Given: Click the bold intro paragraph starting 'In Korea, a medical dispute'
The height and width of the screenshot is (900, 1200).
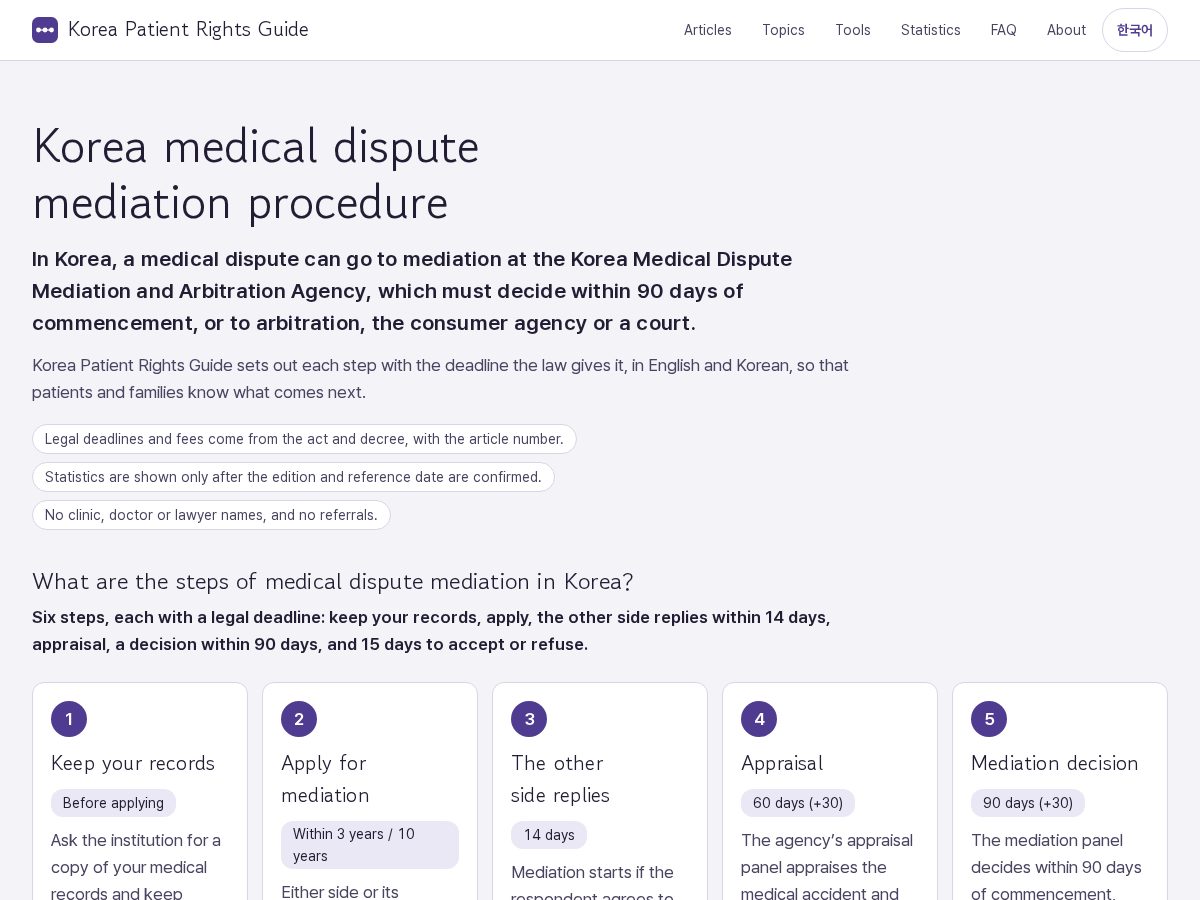Looking at the screenshot, I should tap(412, 291).
